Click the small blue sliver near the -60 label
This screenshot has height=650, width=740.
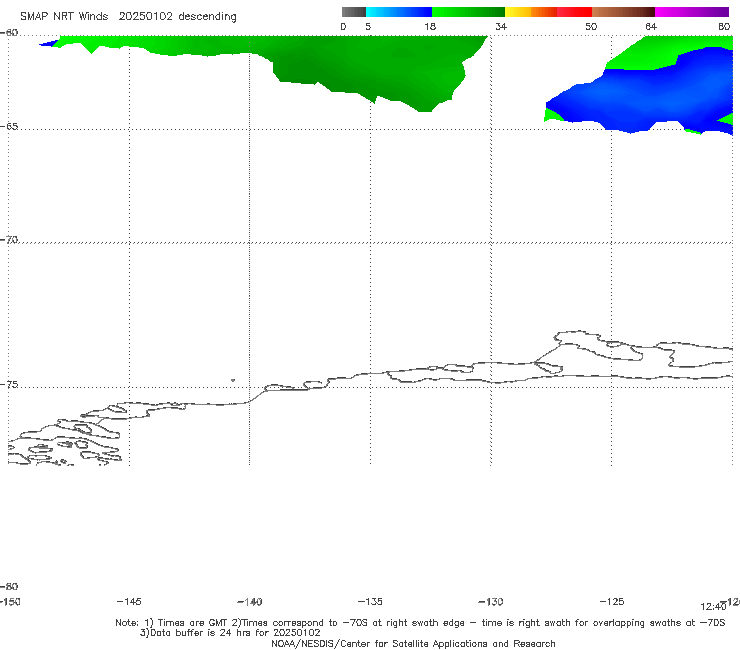[x=48, y=43]
